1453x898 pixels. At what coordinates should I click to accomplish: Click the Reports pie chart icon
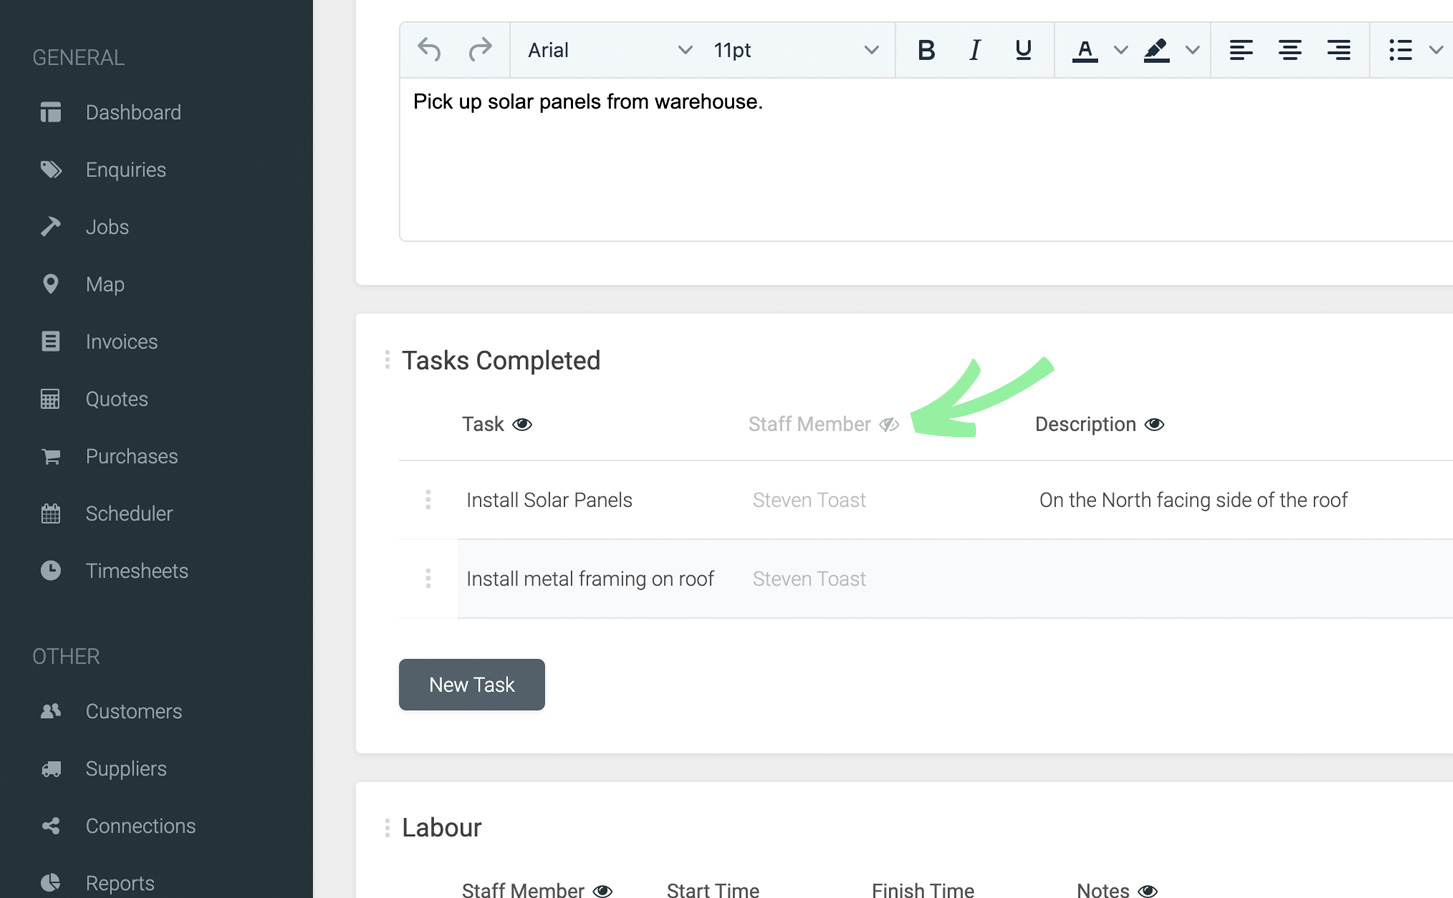(50, 883)
